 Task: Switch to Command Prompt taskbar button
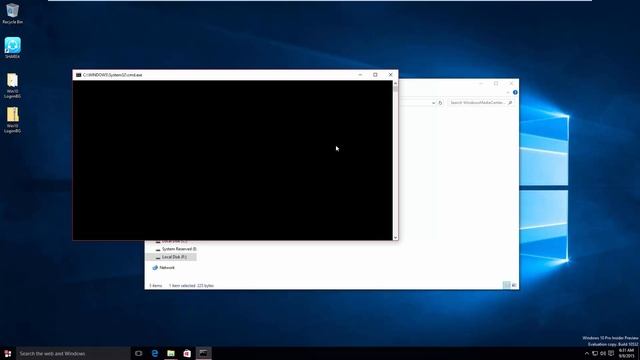click(203, 353)
